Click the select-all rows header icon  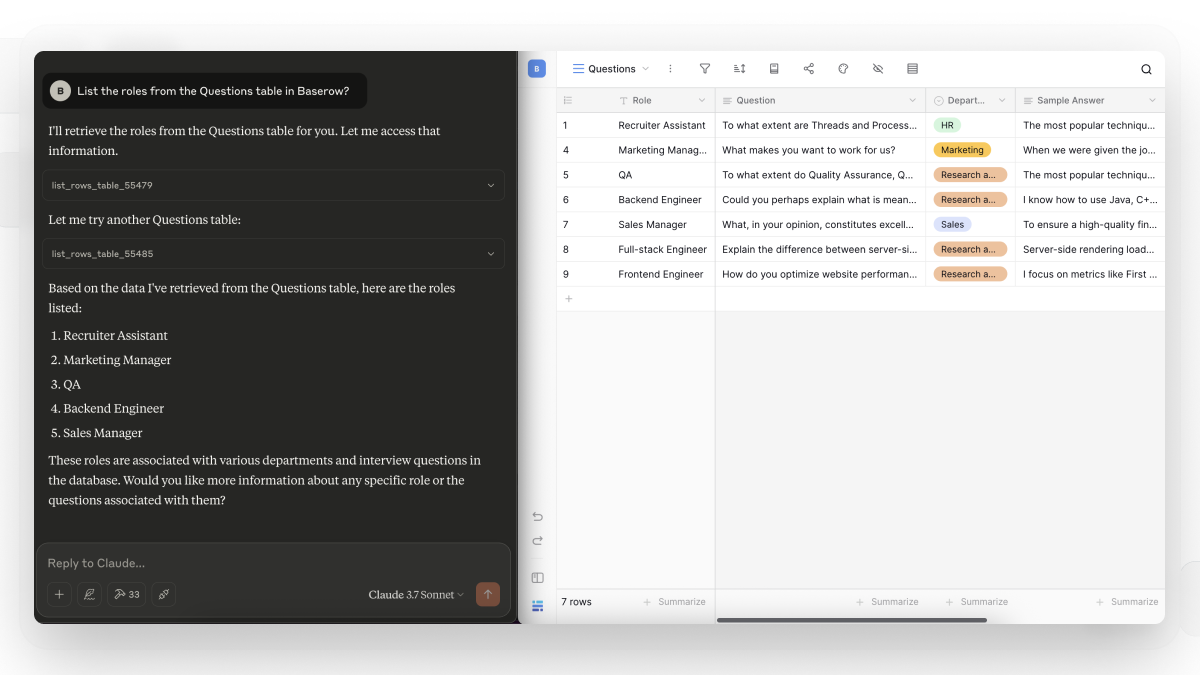click(x=568, y=100)
